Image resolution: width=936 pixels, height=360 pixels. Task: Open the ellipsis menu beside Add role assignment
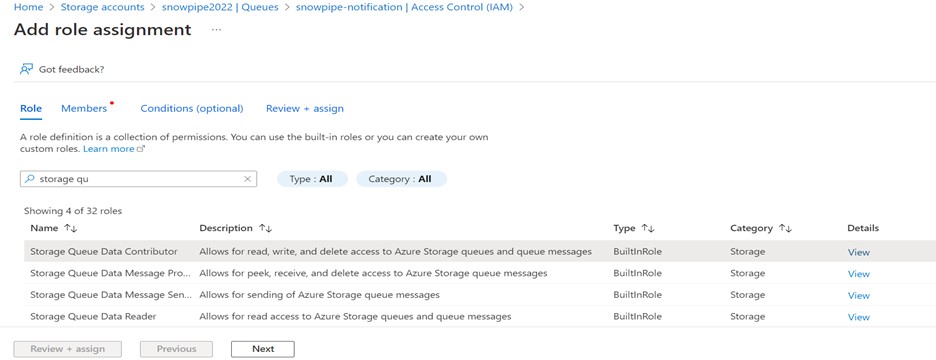216,30
